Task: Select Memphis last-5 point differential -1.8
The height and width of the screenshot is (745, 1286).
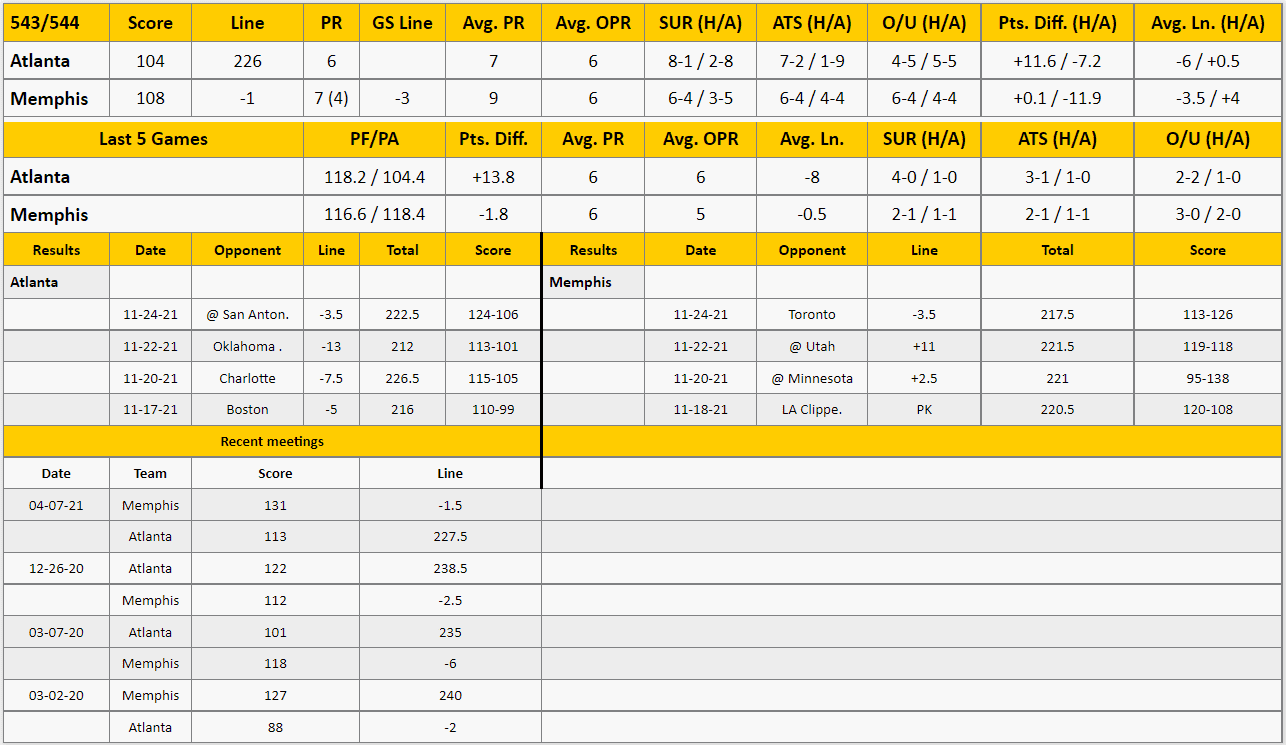Action: point(492,215)
